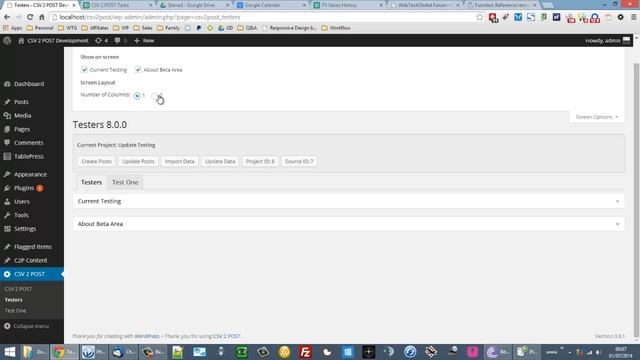This screenshot has width=640, height=360.
Task: Open the Testers submenu item
Action: pyautogui.click(x=13, y=300)
